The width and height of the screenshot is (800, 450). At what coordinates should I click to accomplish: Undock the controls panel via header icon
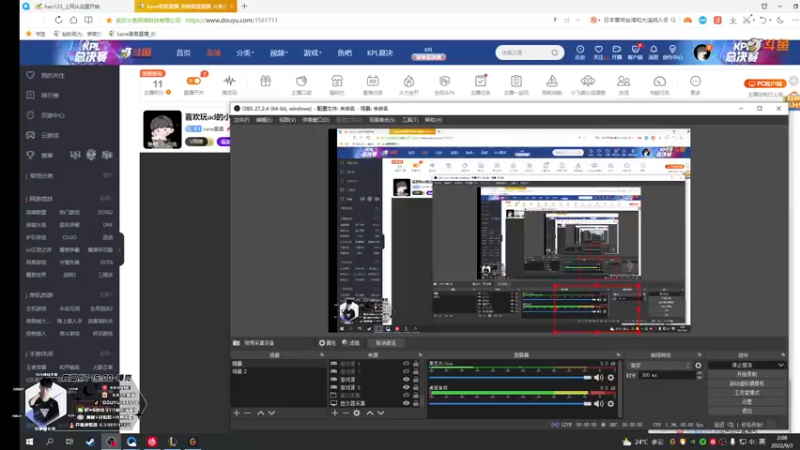point(783,355)
